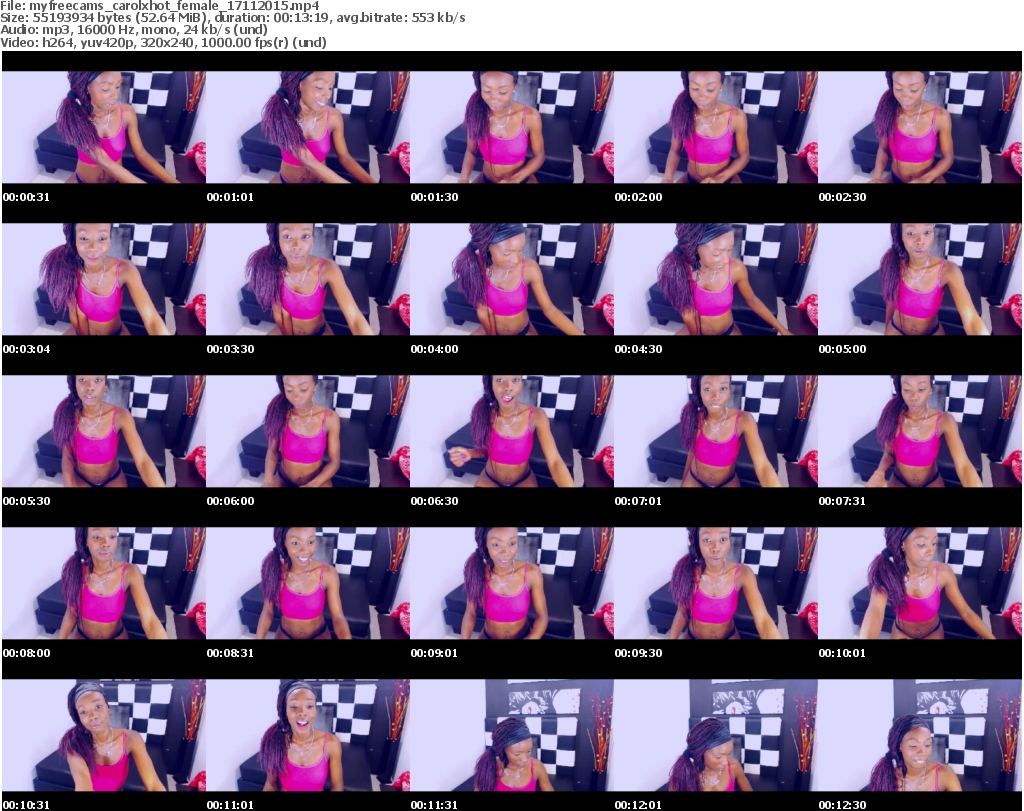Click the File name line in header

pyautogui.click(x=160, y=6)
